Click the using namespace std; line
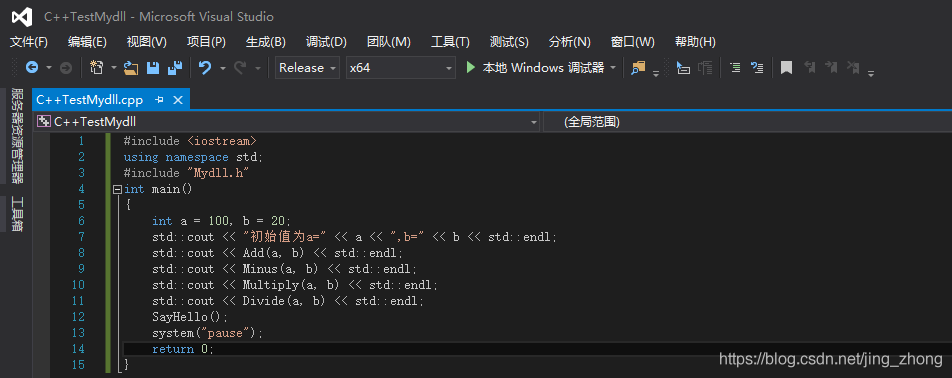Image resolution: width=952 pixels, height=378 pixels. click(x=194, y=157)
